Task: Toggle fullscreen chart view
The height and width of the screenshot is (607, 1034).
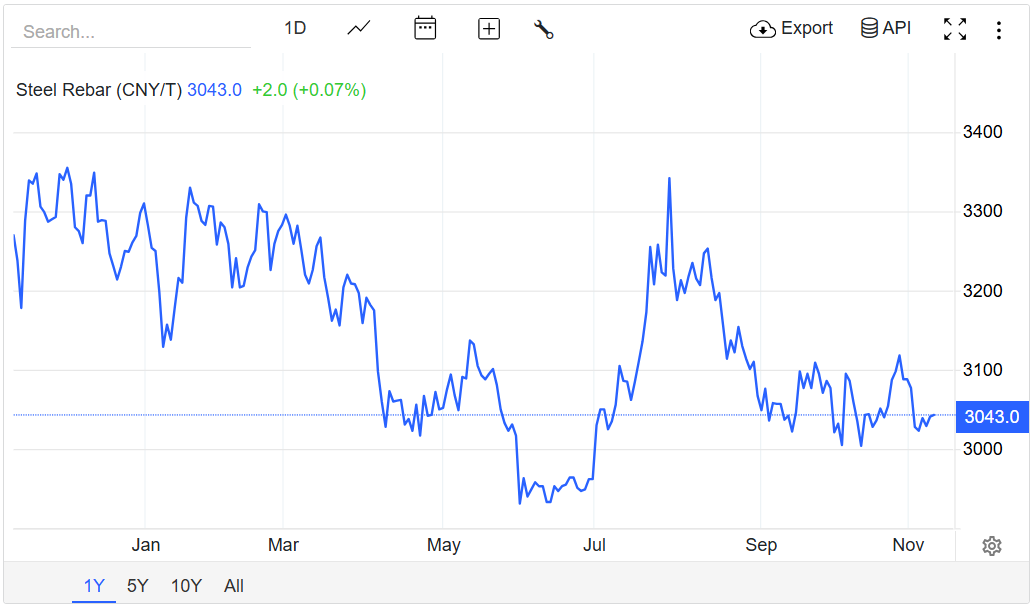Action: 955,29
